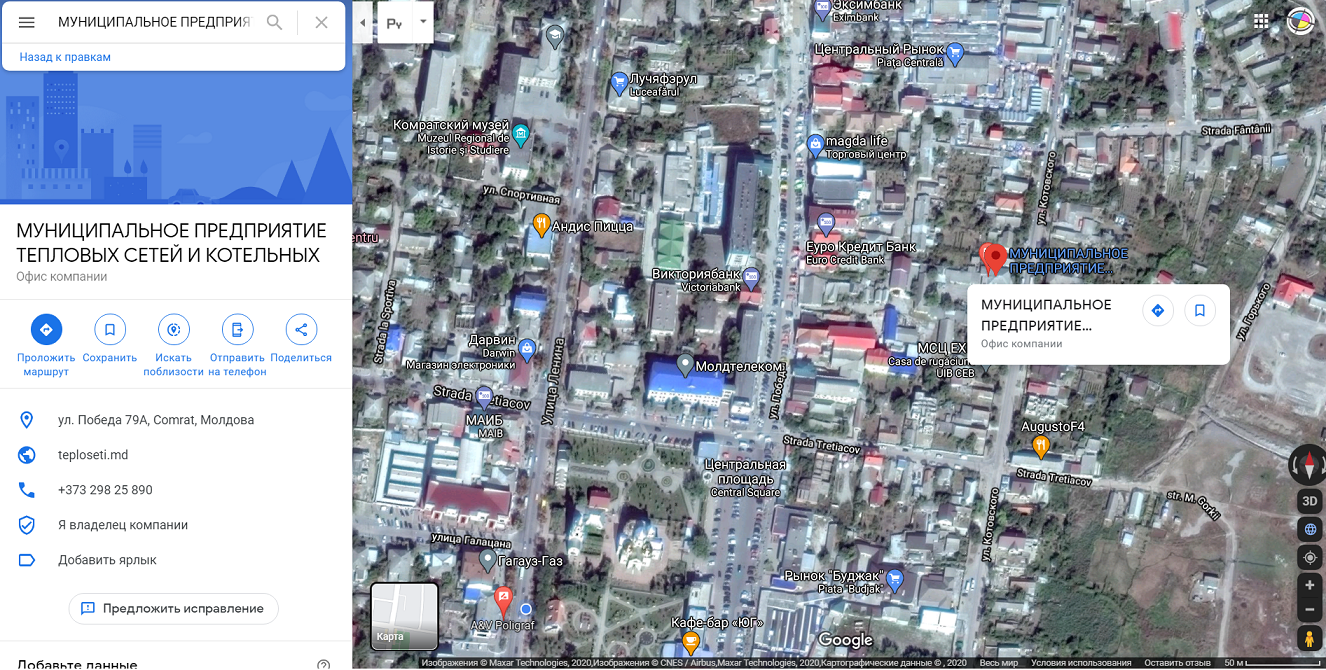1326x670 pixels.
Task: Click the Молдтелеком location pin
Action: (685, 365)
